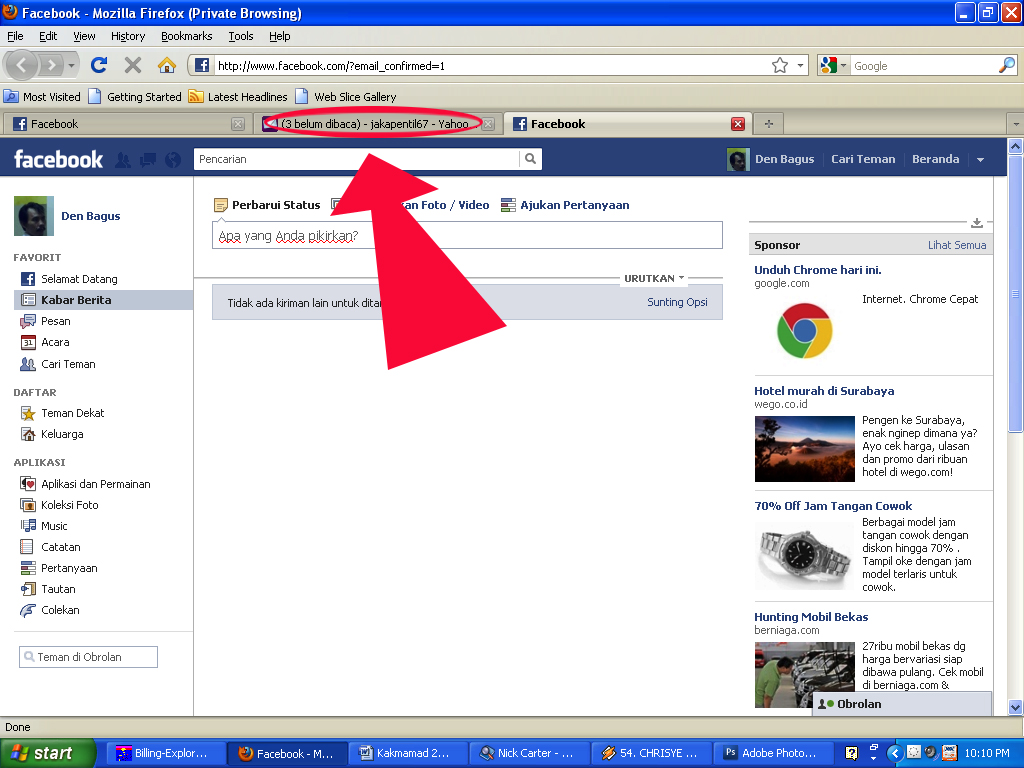1024x768 pixels.
Task: Reload the page with the refresh icon
Action: [99, 65]
